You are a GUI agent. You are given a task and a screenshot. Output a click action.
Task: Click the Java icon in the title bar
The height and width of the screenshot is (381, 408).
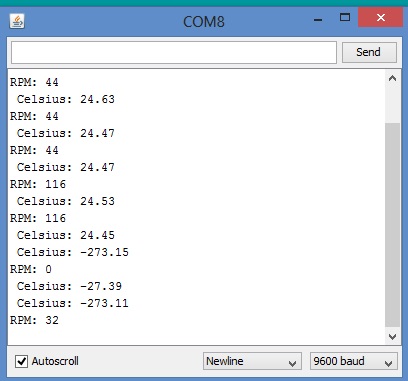(17, 21)
